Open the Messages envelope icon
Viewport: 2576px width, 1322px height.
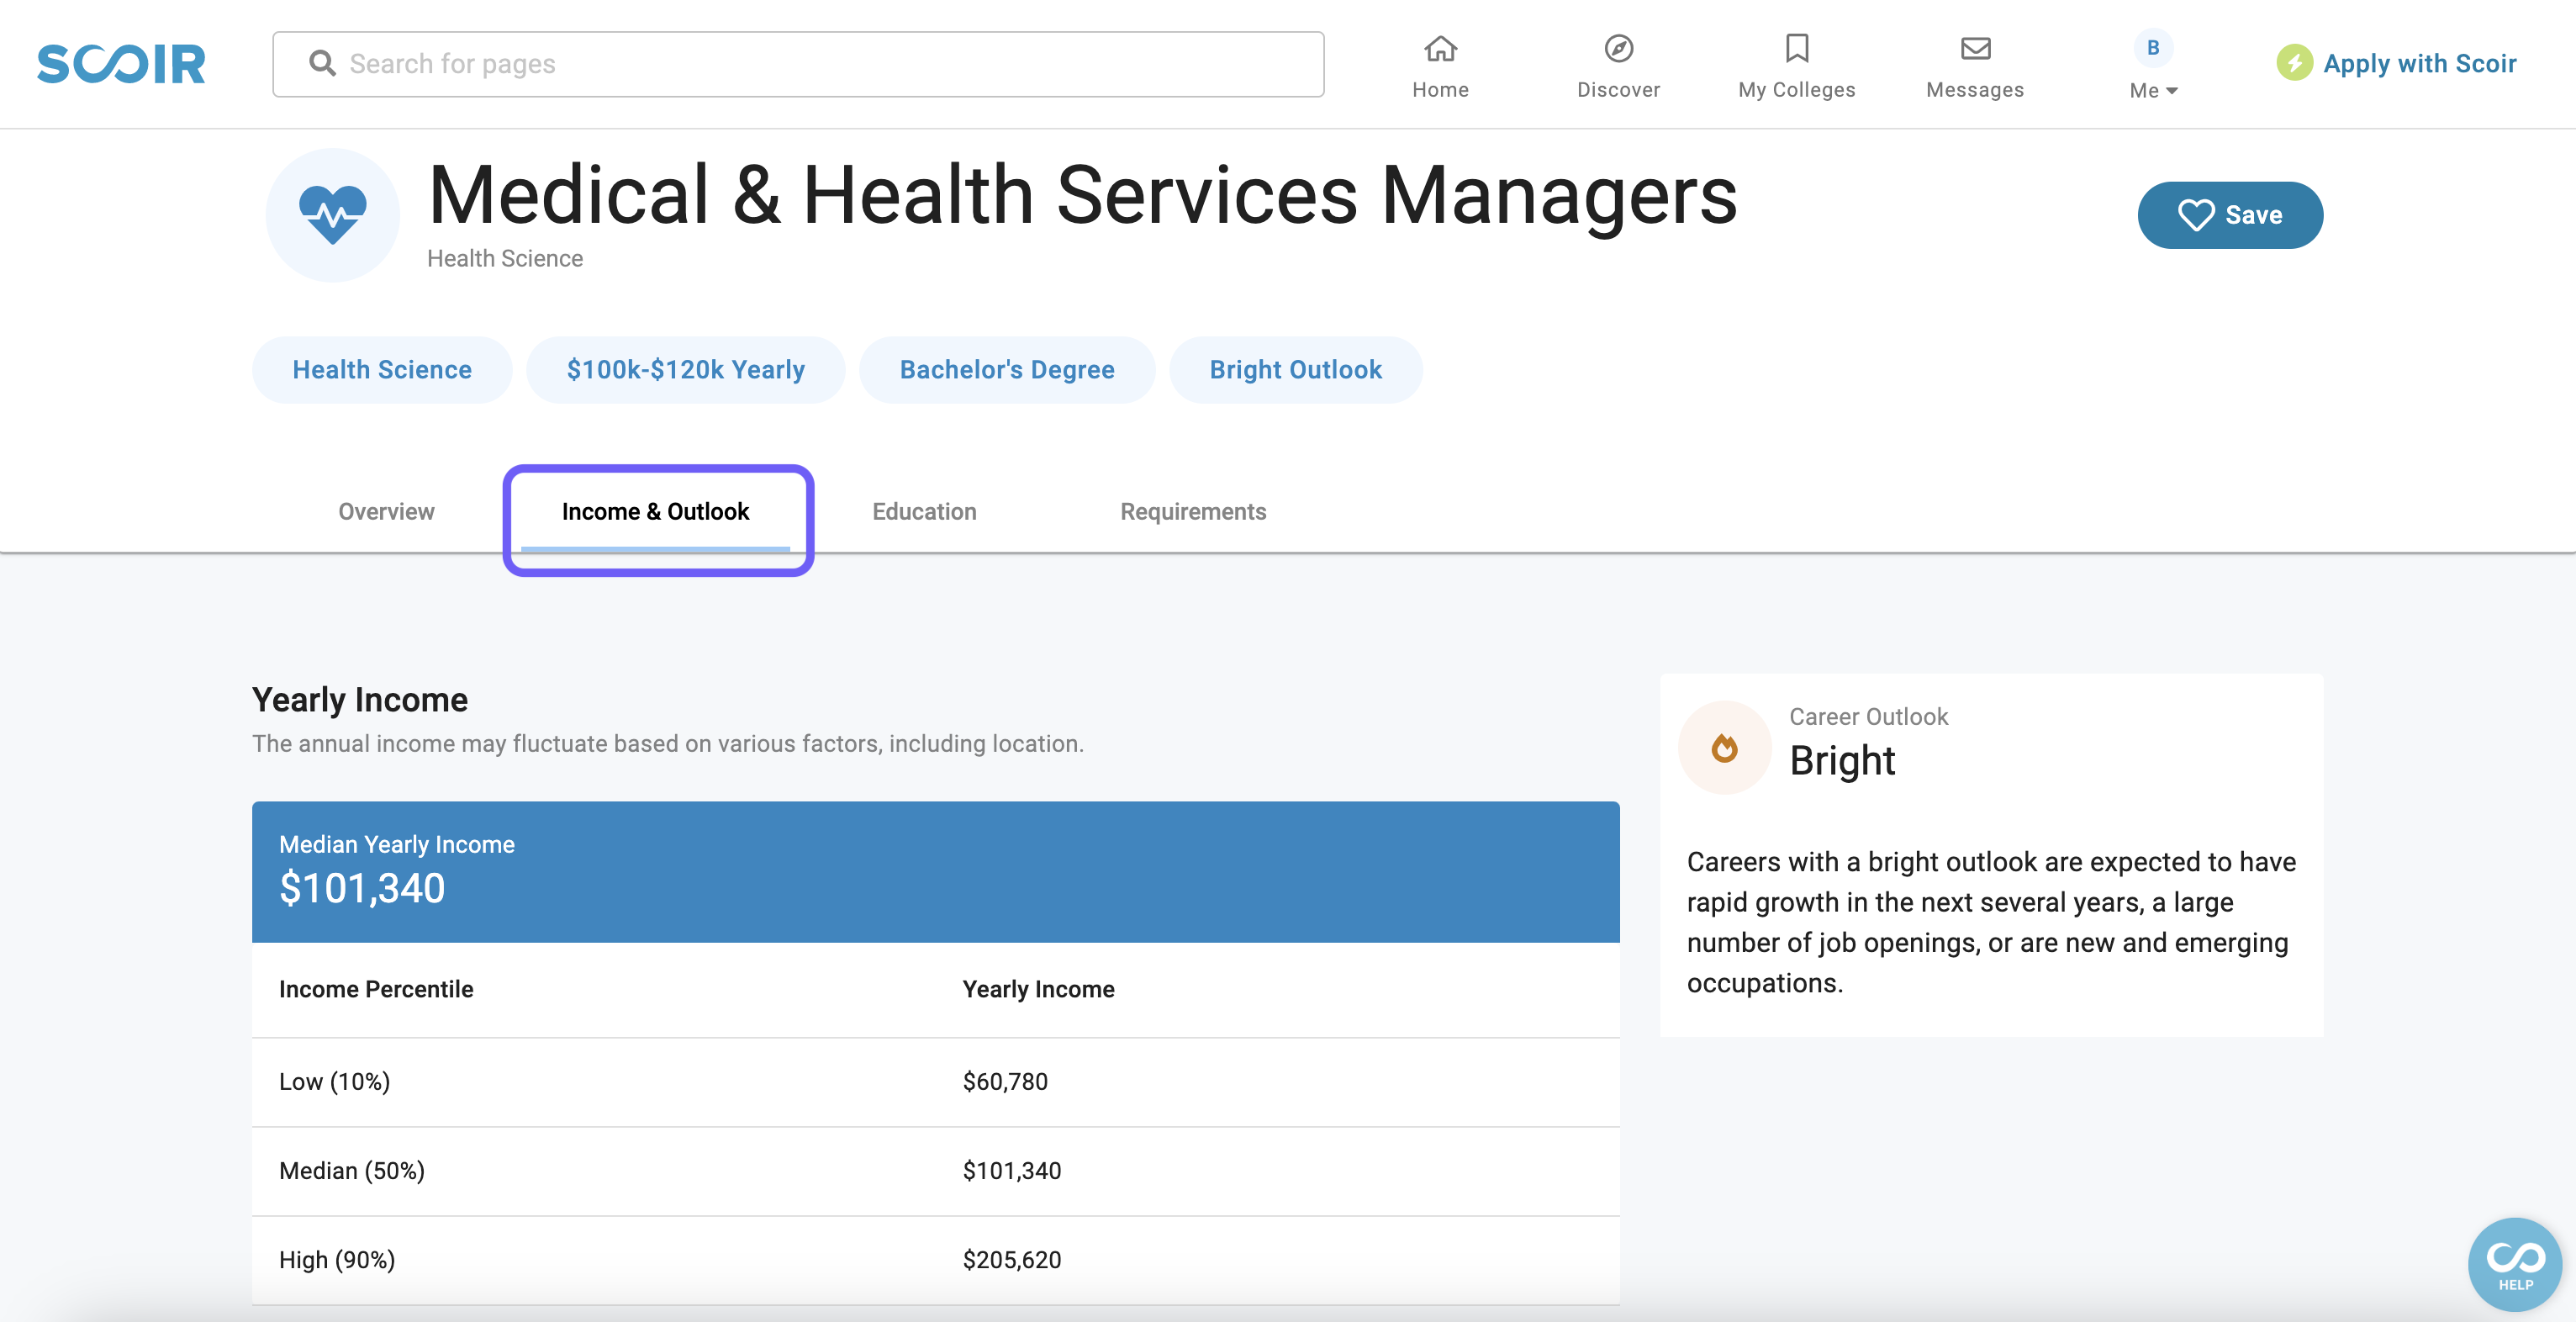pyautogui.click(x=1975, y=48)
